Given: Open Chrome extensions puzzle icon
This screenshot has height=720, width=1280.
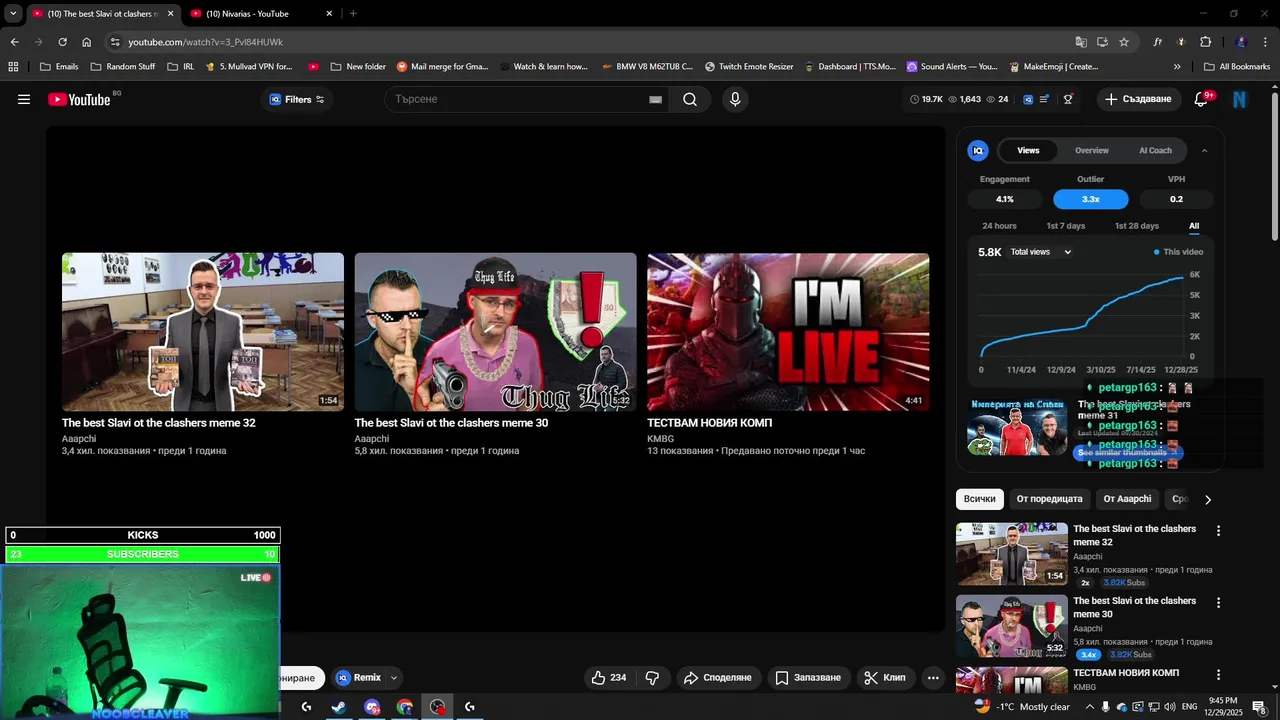Looking at the screenshot, I should tap(1205, 42).
